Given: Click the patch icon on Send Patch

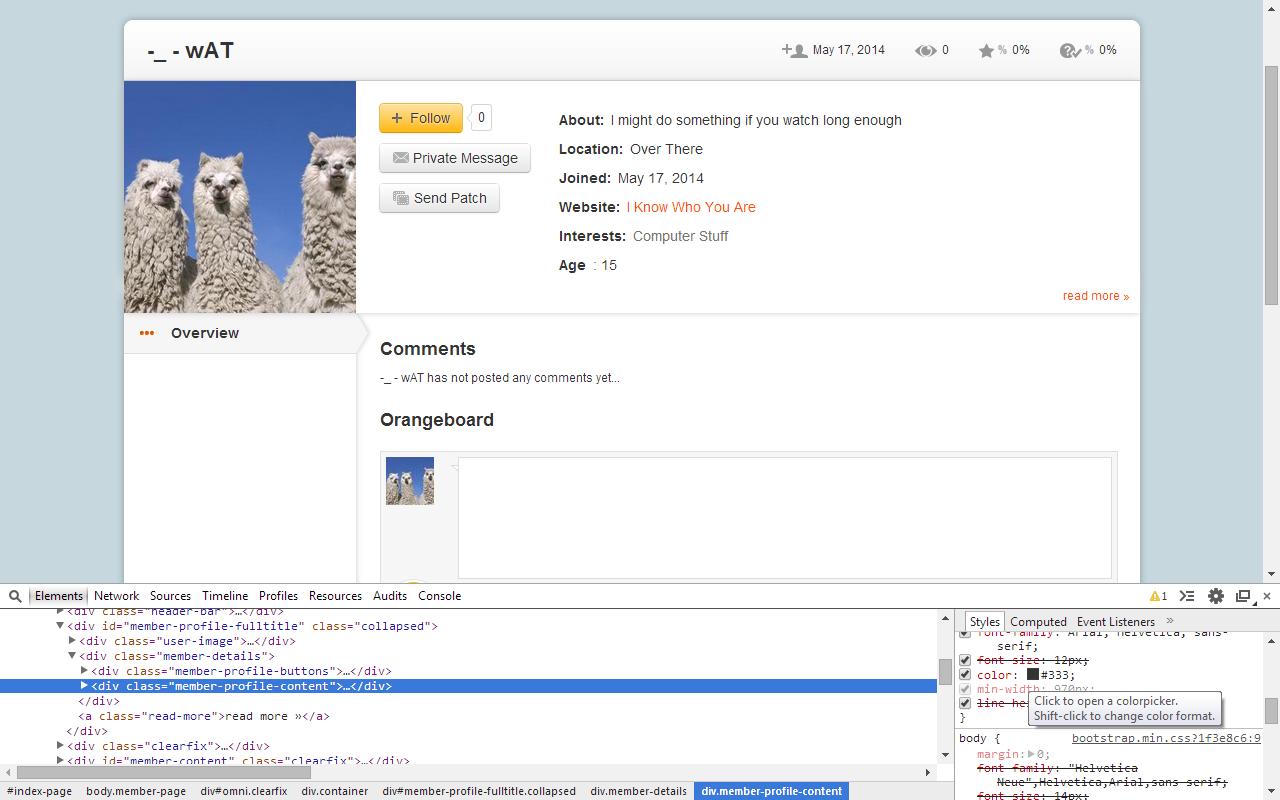Looking at the screenshot, I should pos(401,198).
